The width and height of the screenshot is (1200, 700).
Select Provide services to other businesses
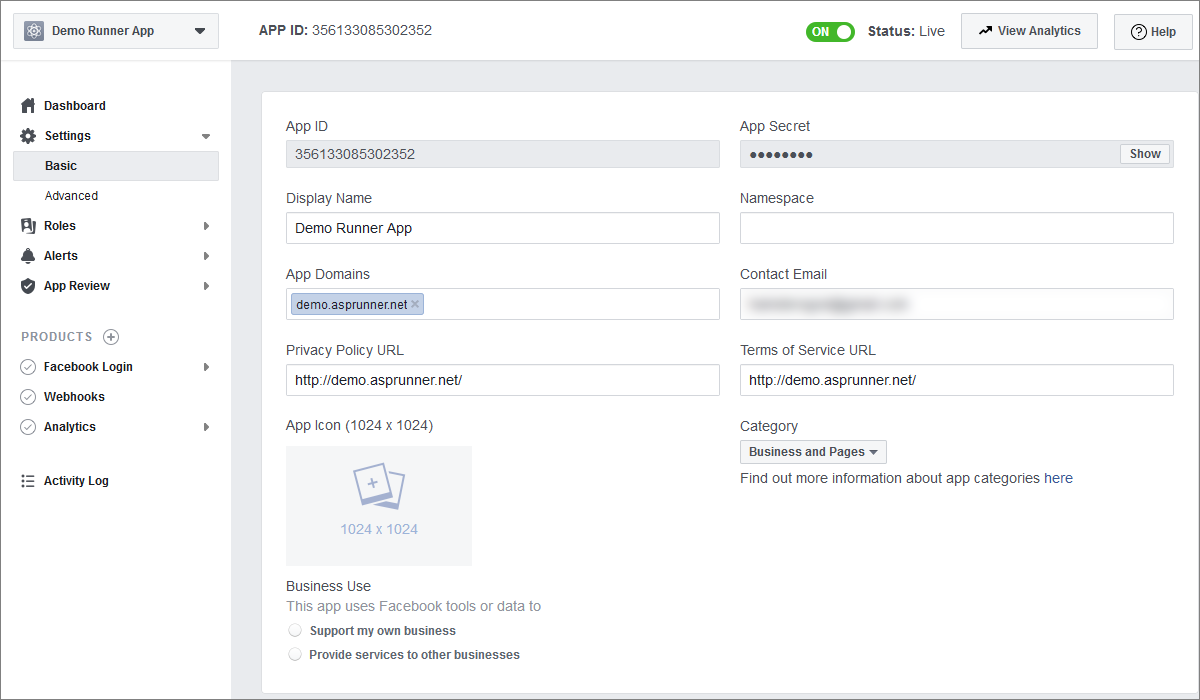click(x=295, y=655)
